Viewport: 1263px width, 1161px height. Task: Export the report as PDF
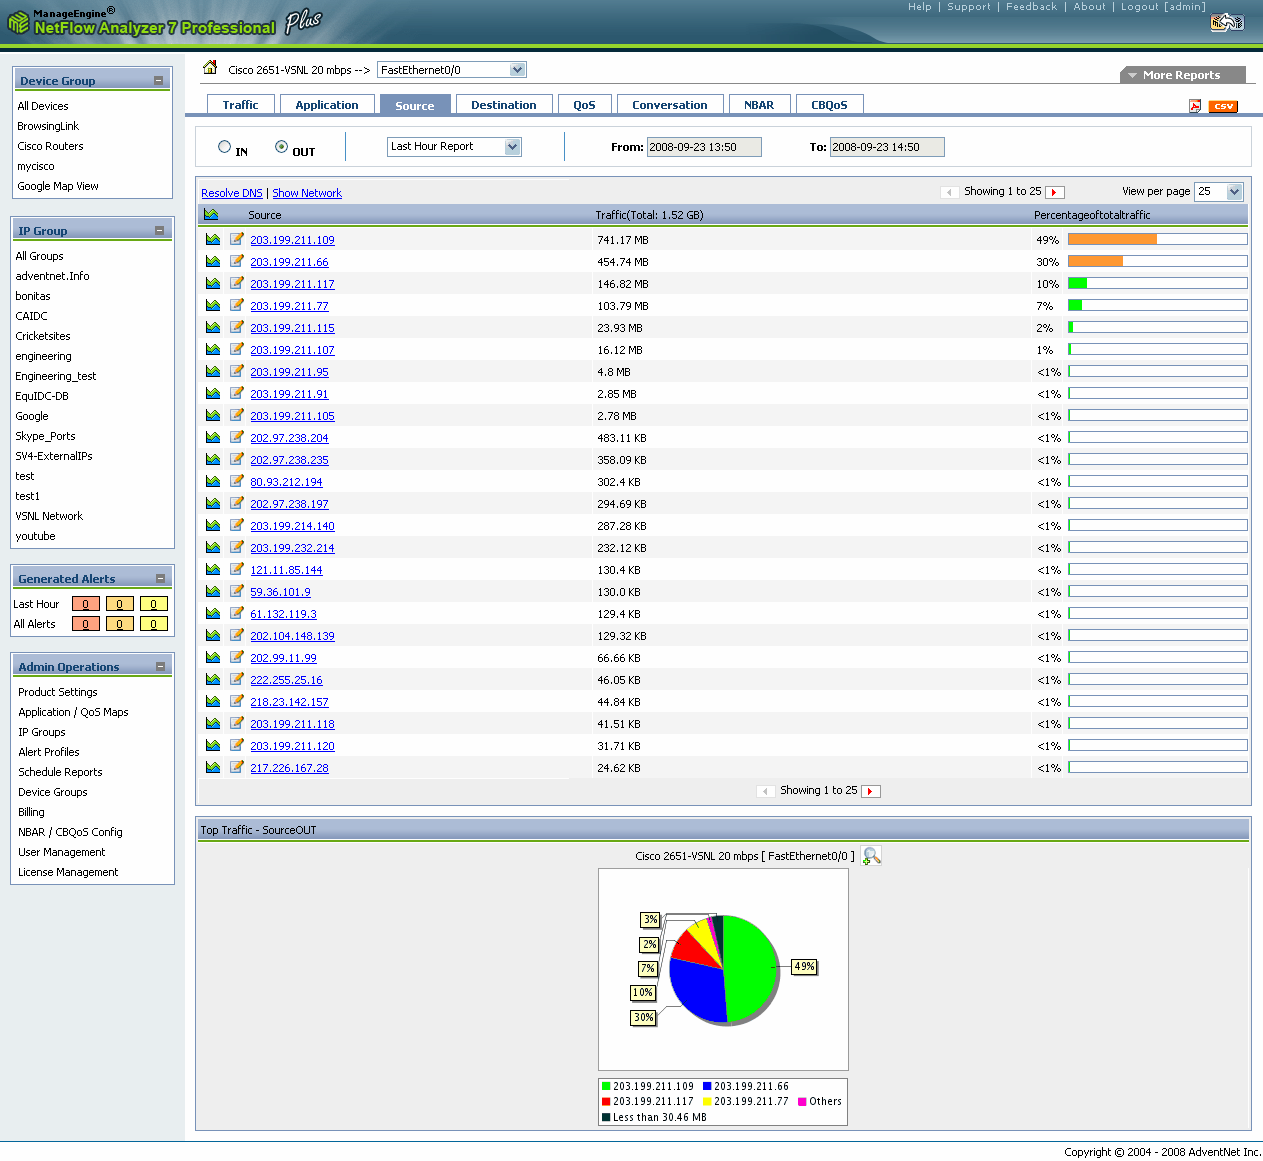[x=1195, y=106]
